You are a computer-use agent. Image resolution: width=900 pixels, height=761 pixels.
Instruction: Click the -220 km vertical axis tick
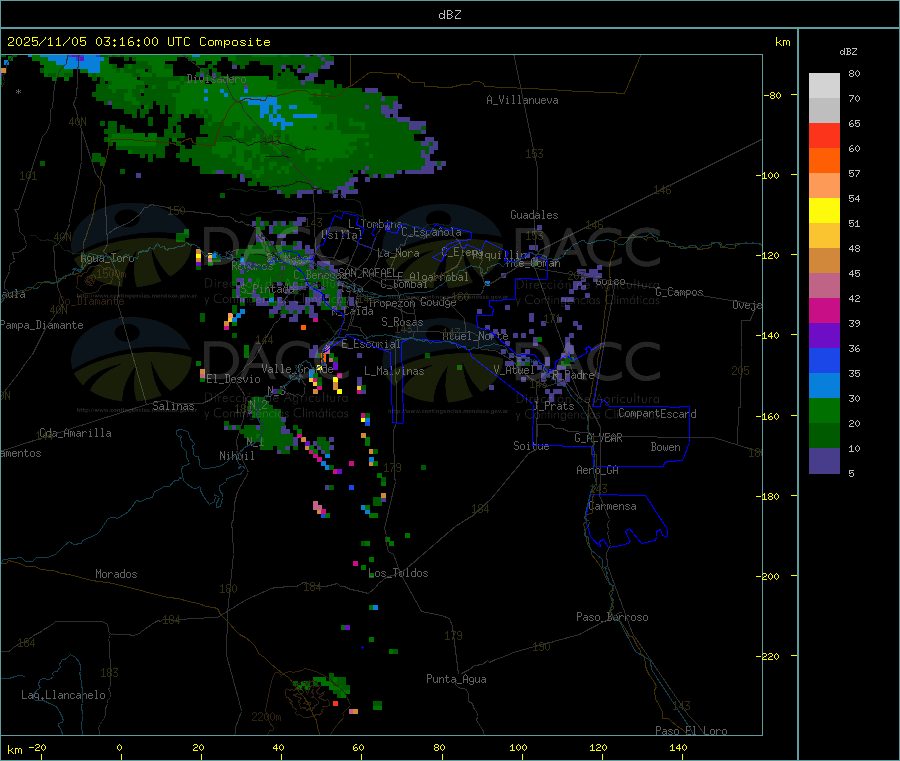tap(770, 657)
